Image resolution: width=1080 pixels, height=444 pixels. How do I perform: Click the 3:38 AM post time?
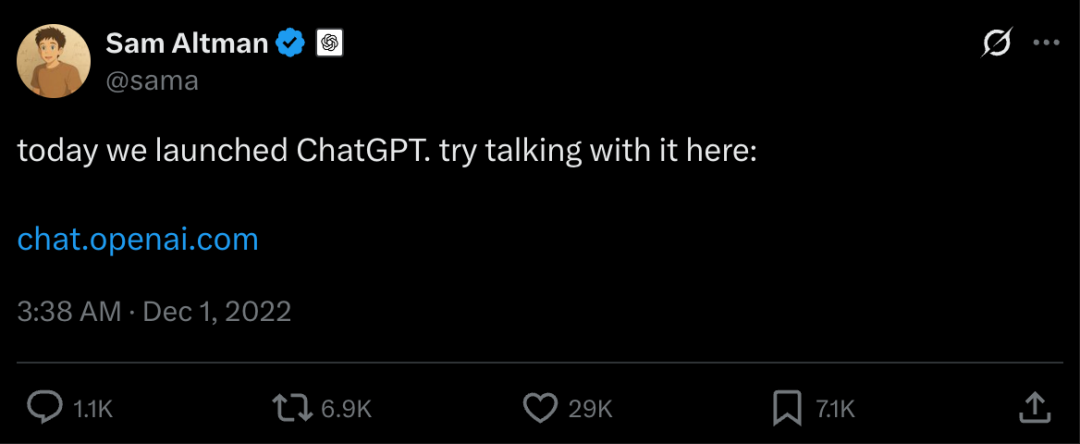(69, 311)
